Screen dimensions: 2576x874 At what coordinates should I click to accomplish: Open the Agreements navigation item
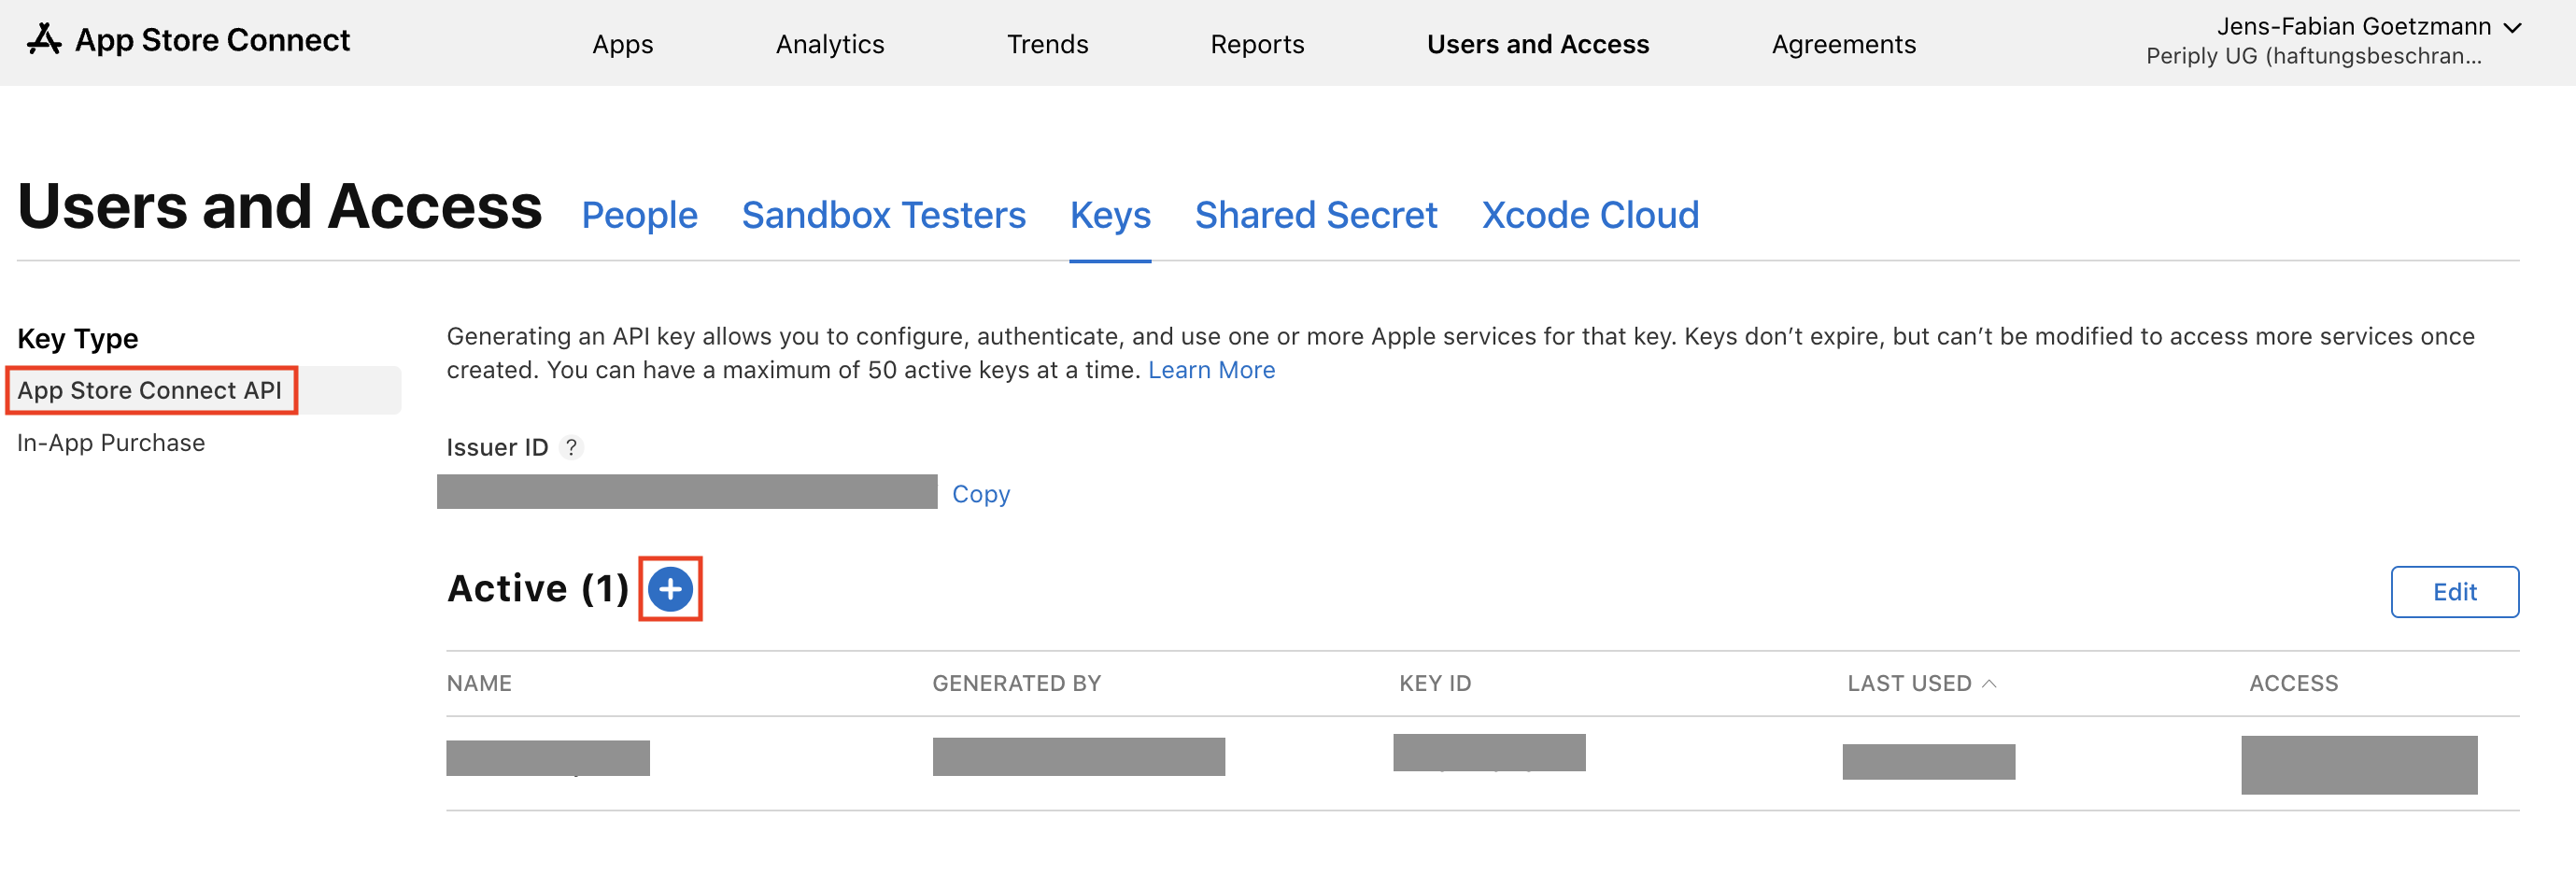(1843, 44)
